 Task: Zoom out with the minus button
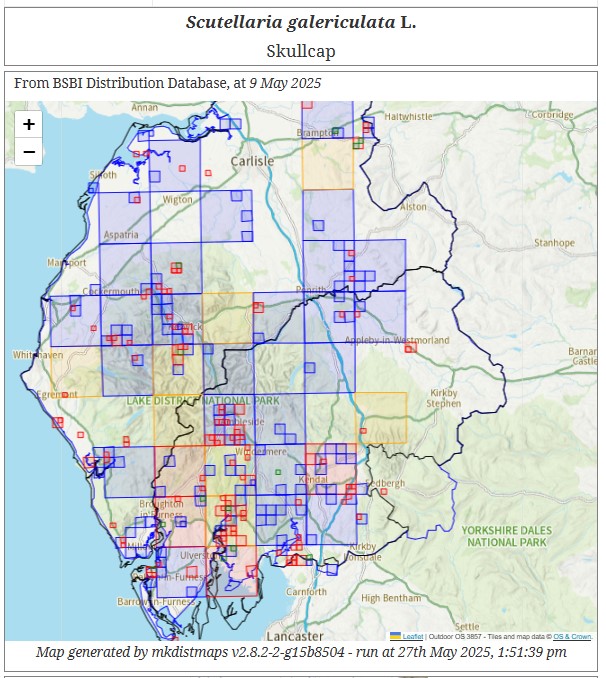pyautogui.click(x=29, y=152)
